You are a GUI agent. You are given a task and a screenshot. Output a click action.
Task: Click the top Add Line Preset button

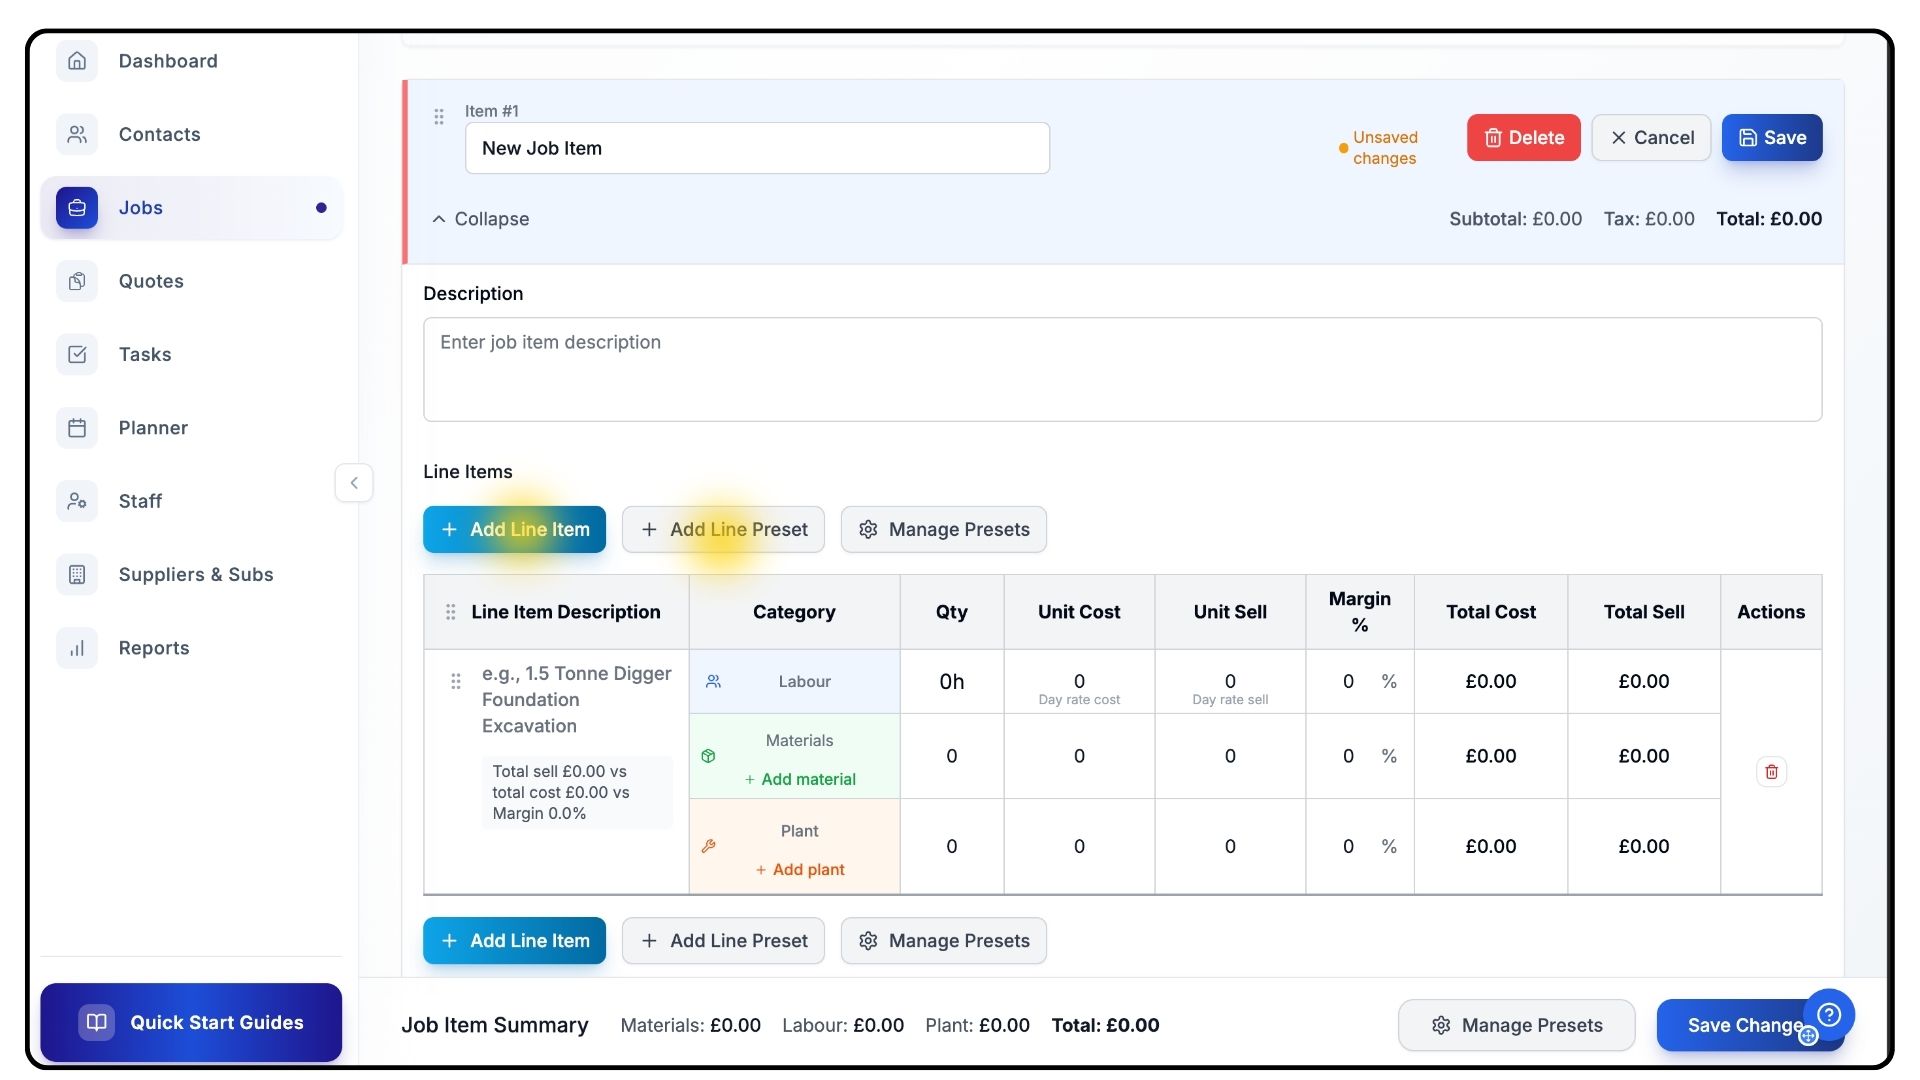[x=723, y=530]
